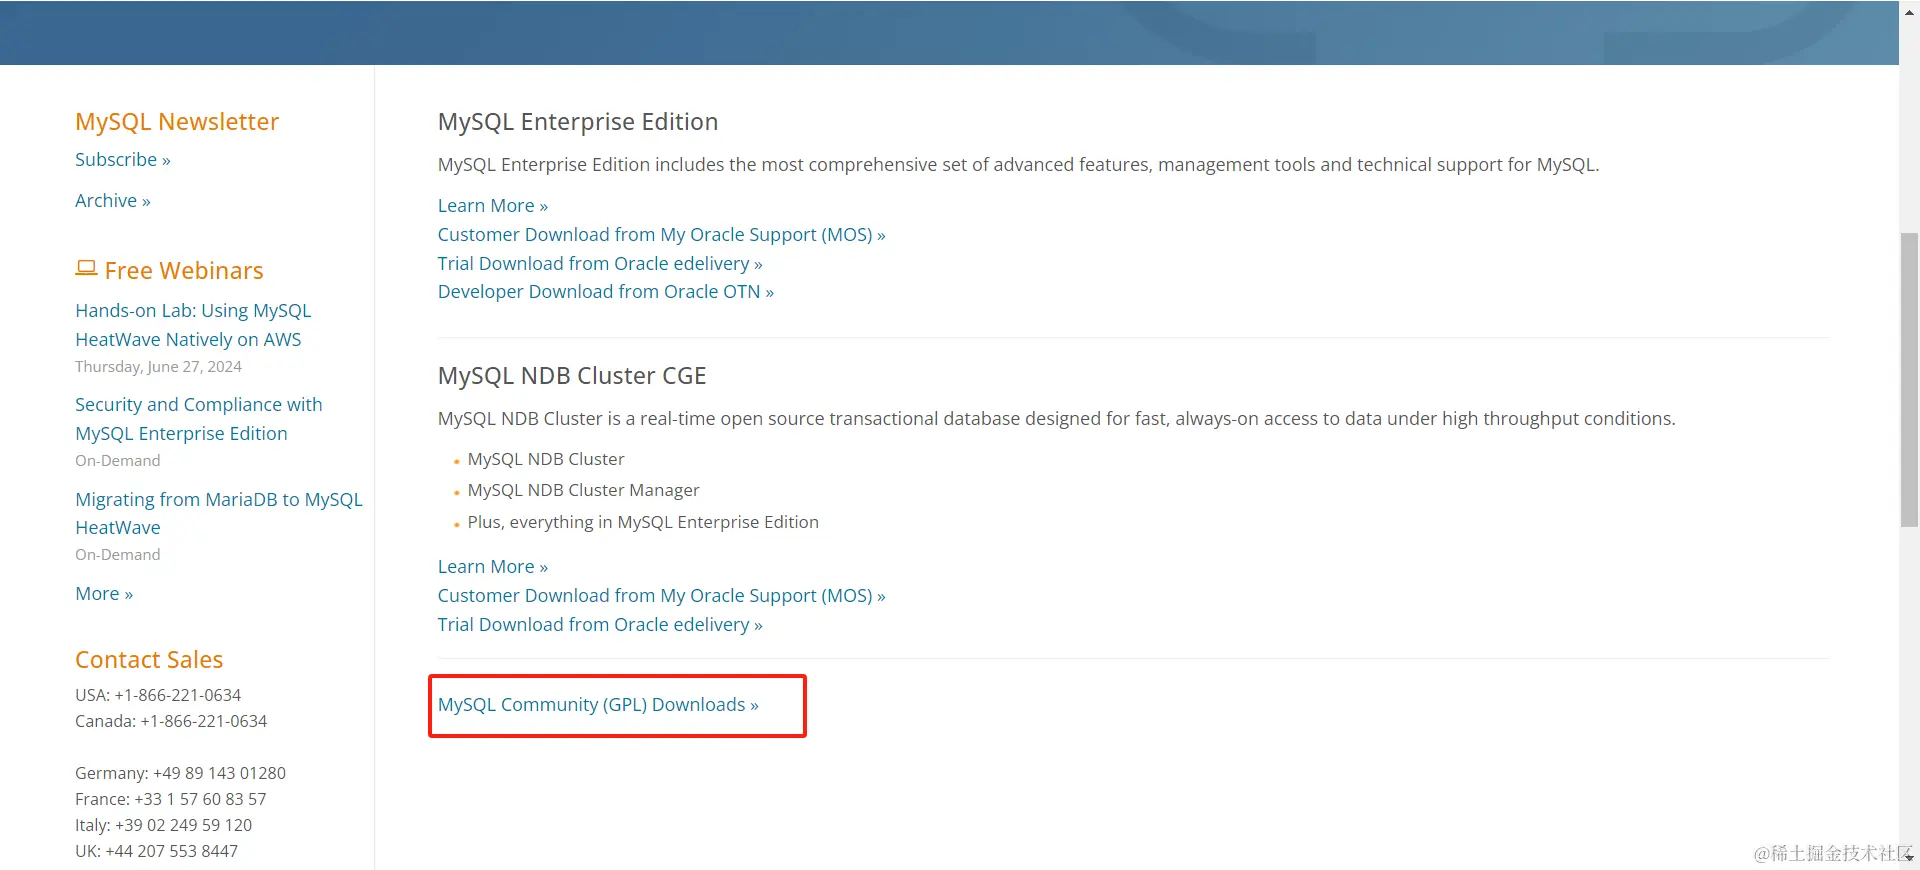This screenshot has width=1920, height=870.
Task: Click the MySQL Newsletter heading
Action: pos(177,122)
